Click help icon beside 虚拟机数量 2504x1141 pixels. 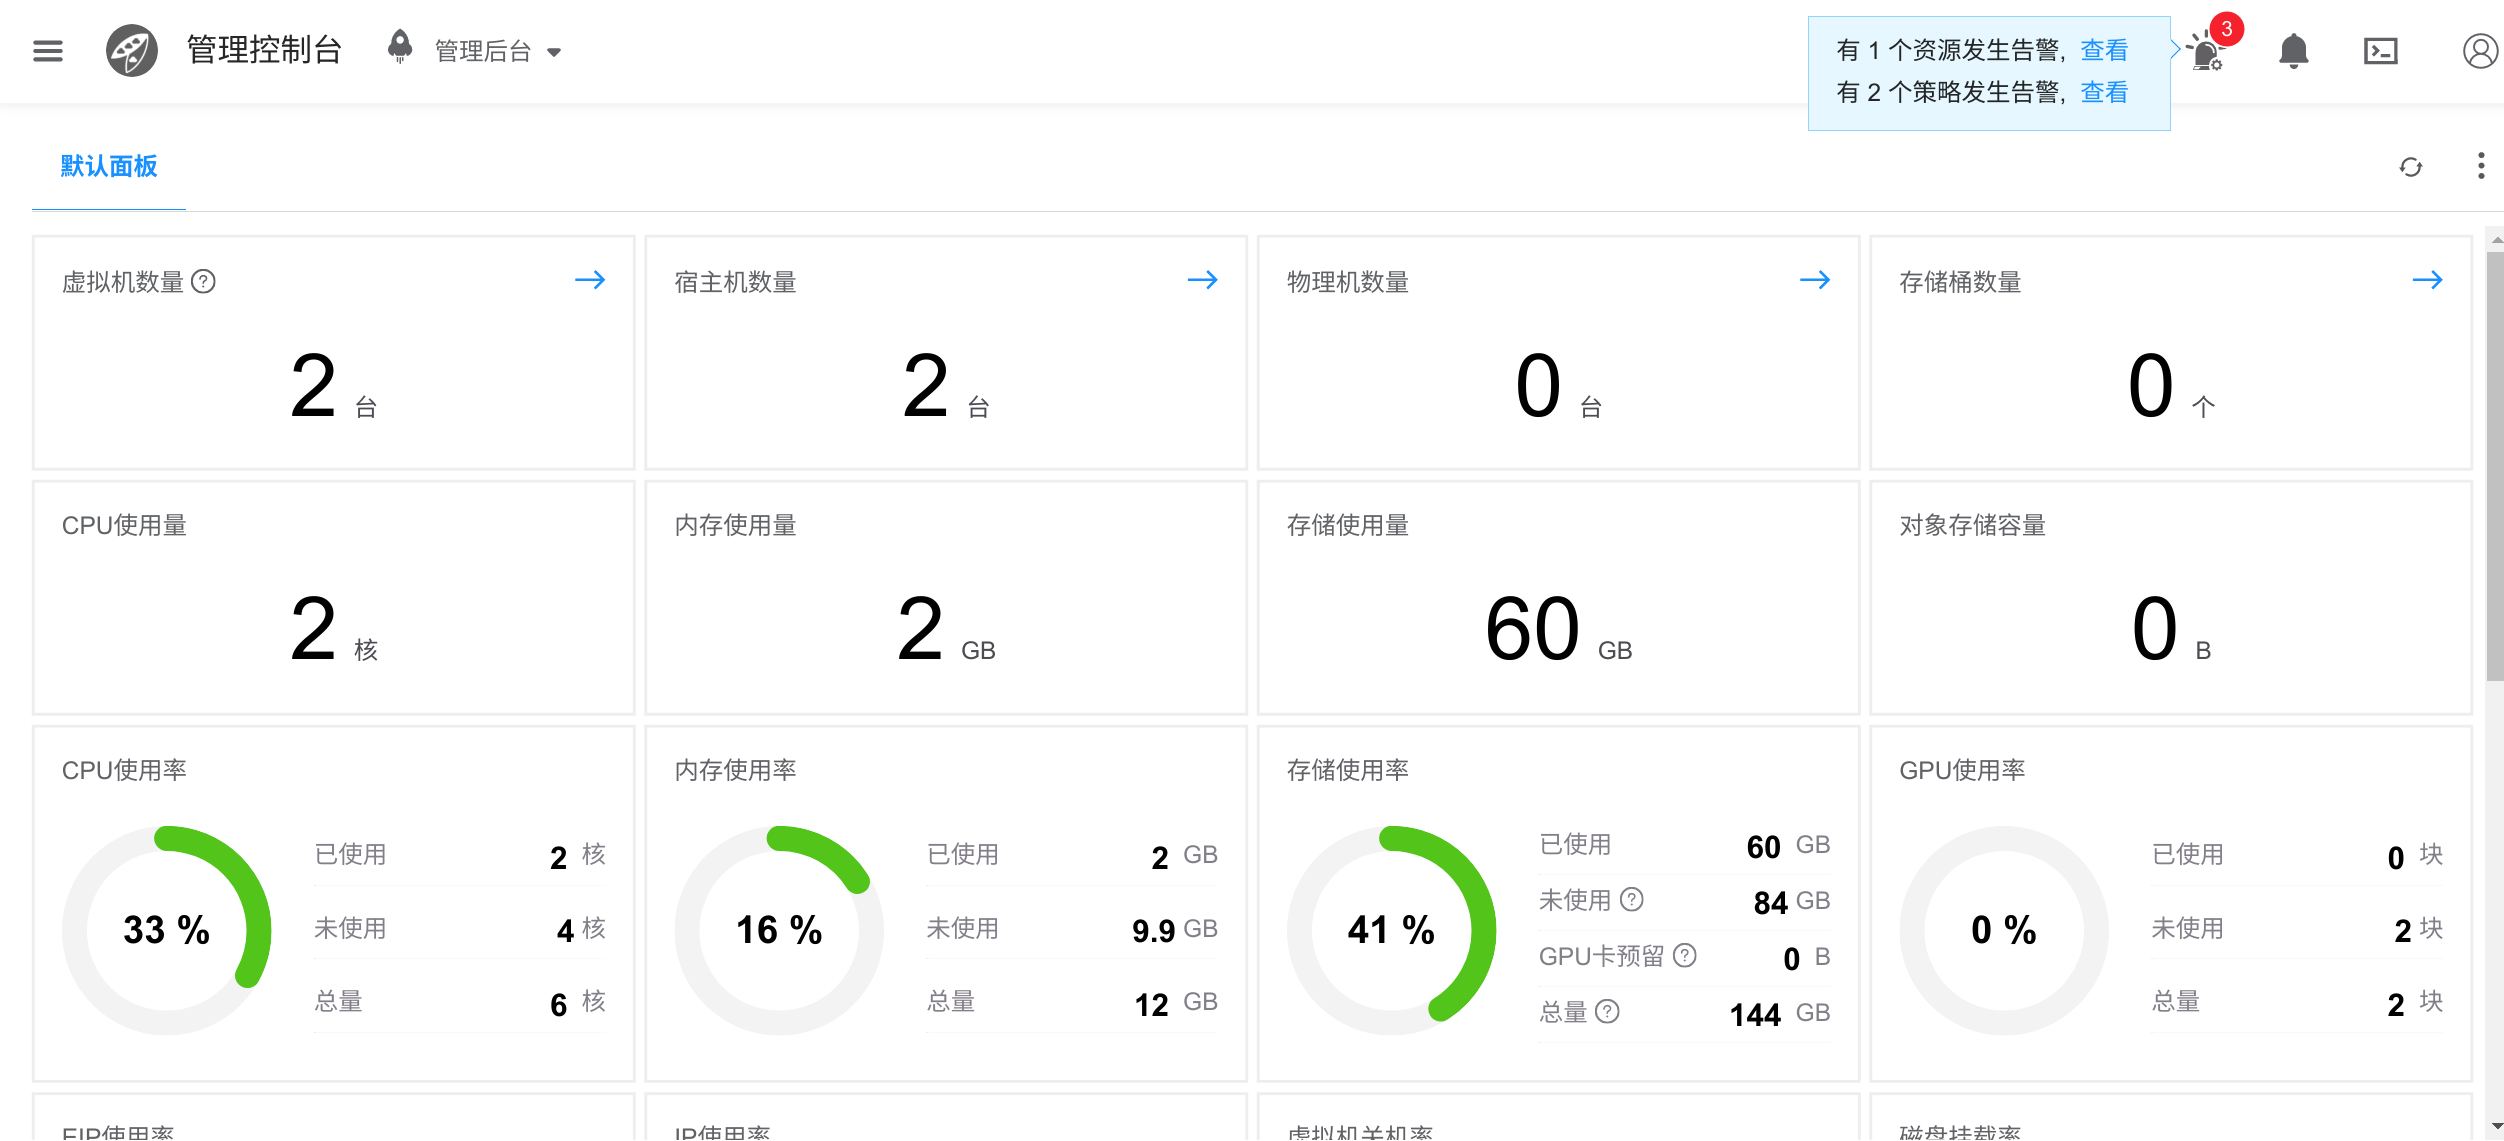204,282
